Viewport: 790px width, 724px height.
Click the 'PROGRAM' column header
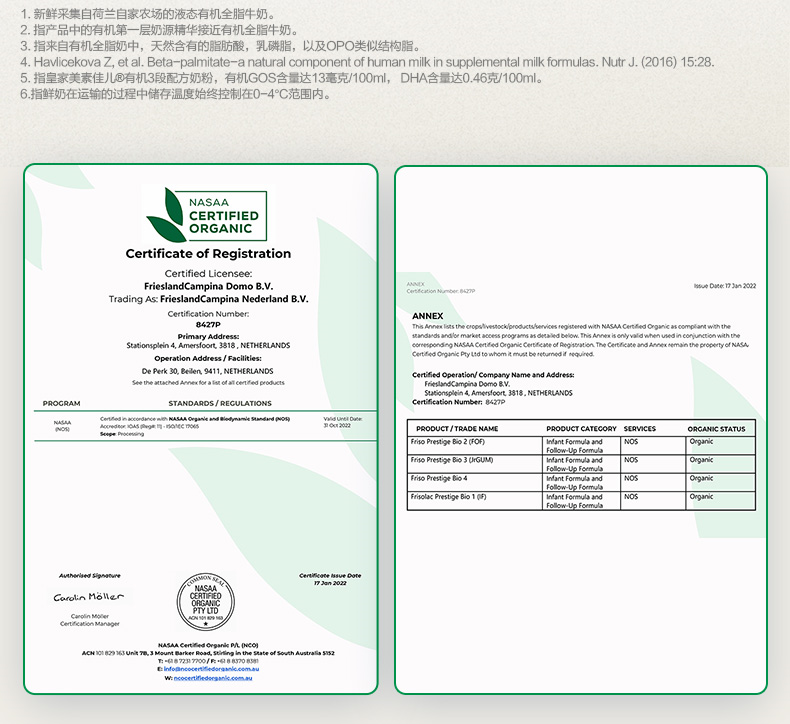click(61, 404)
